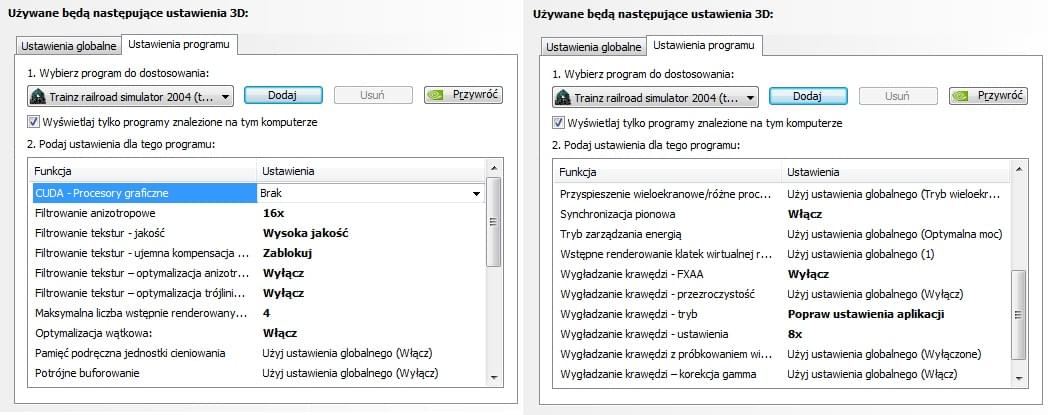Screen dimensions: 1052x415
Task: Click the Funkcja column header in the left list
Action: 142,171
